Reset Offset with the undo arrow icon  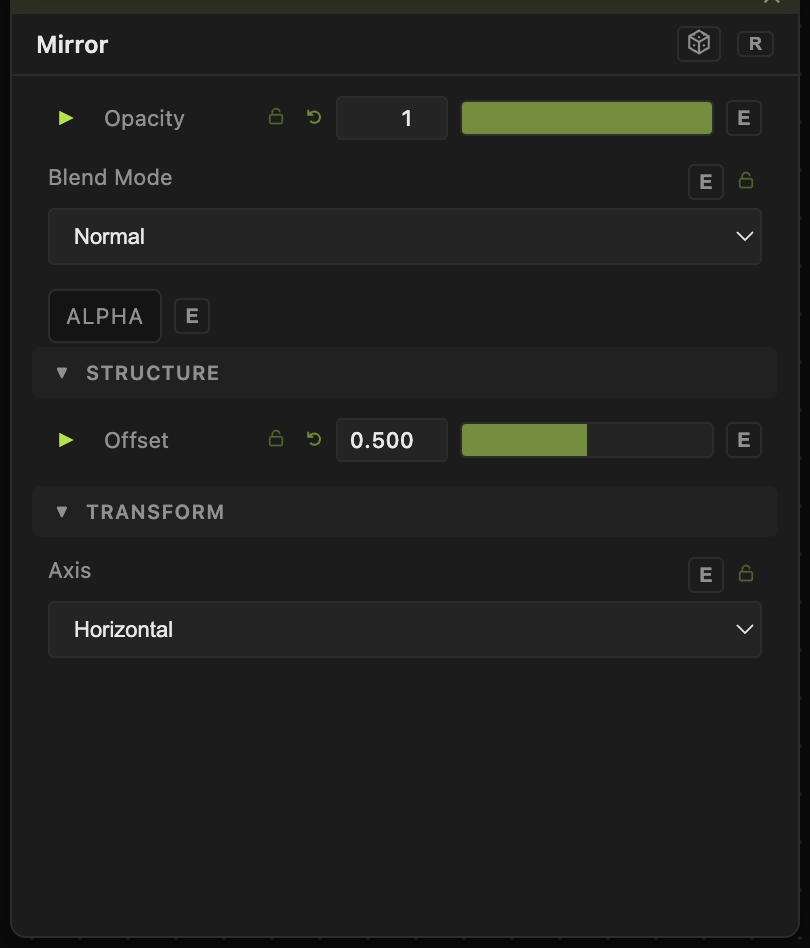(x=314, y=439)
